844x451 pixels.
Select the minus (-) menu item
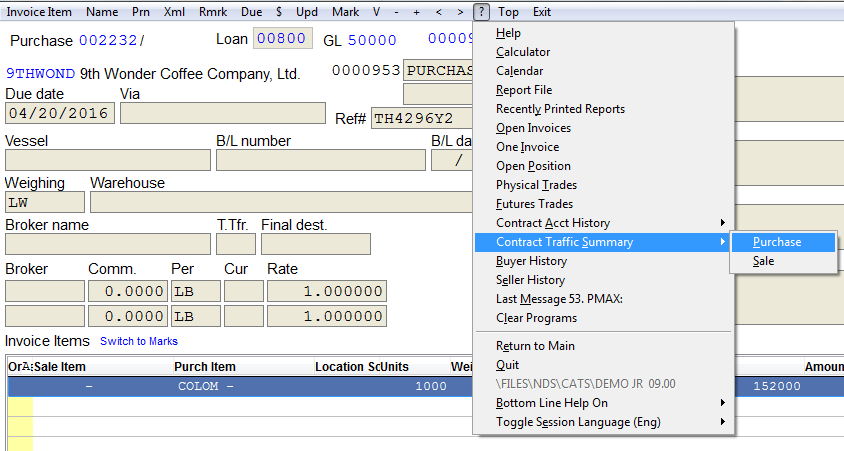[396, 12]
